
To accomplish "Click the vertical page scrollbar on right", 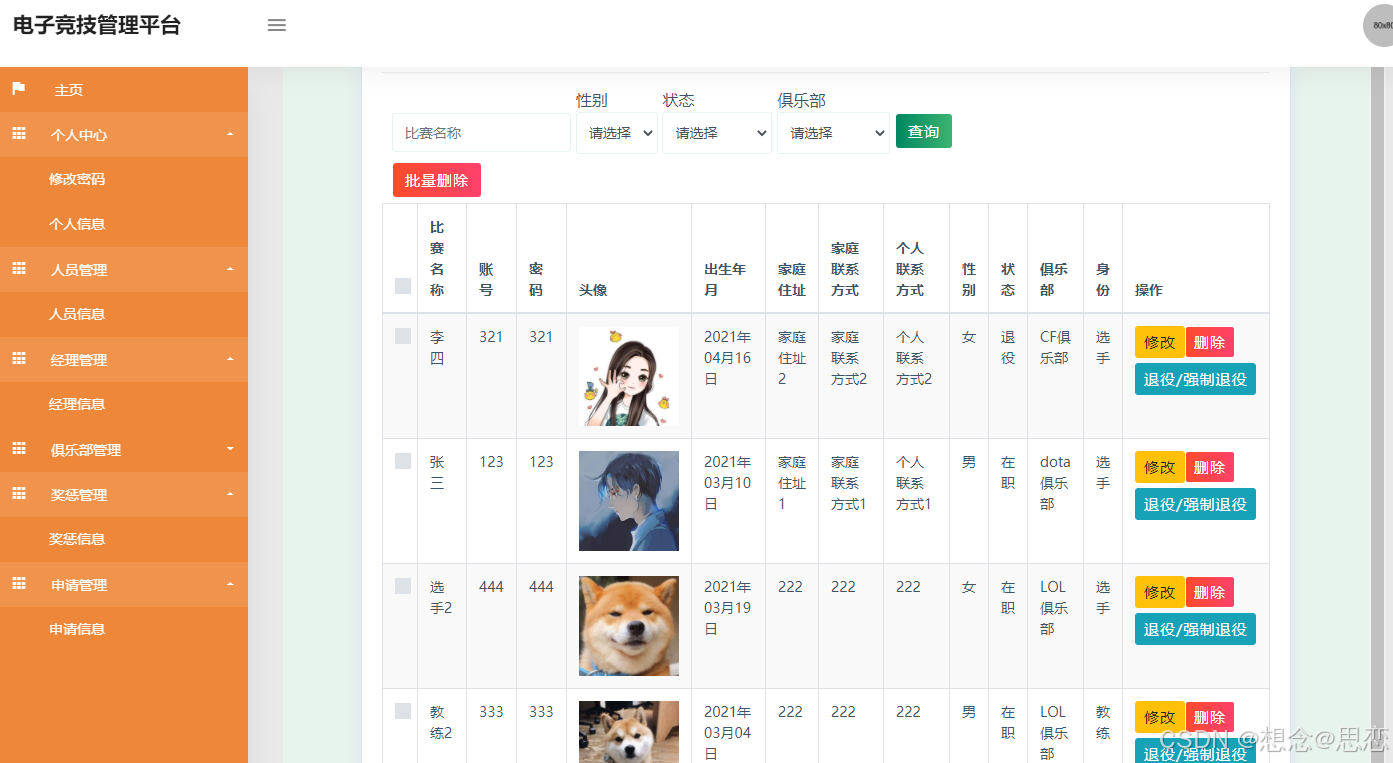I will [1377, 415].
